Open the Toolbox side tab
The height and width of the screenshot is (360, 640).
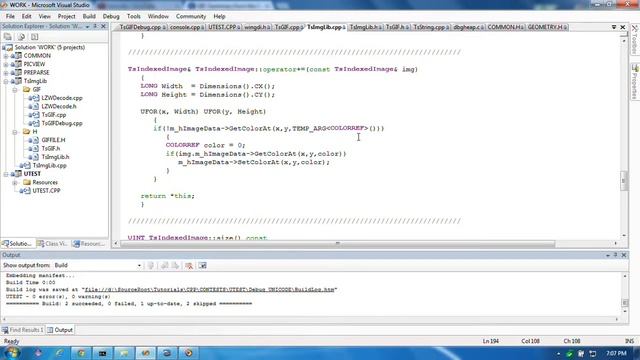635,40
